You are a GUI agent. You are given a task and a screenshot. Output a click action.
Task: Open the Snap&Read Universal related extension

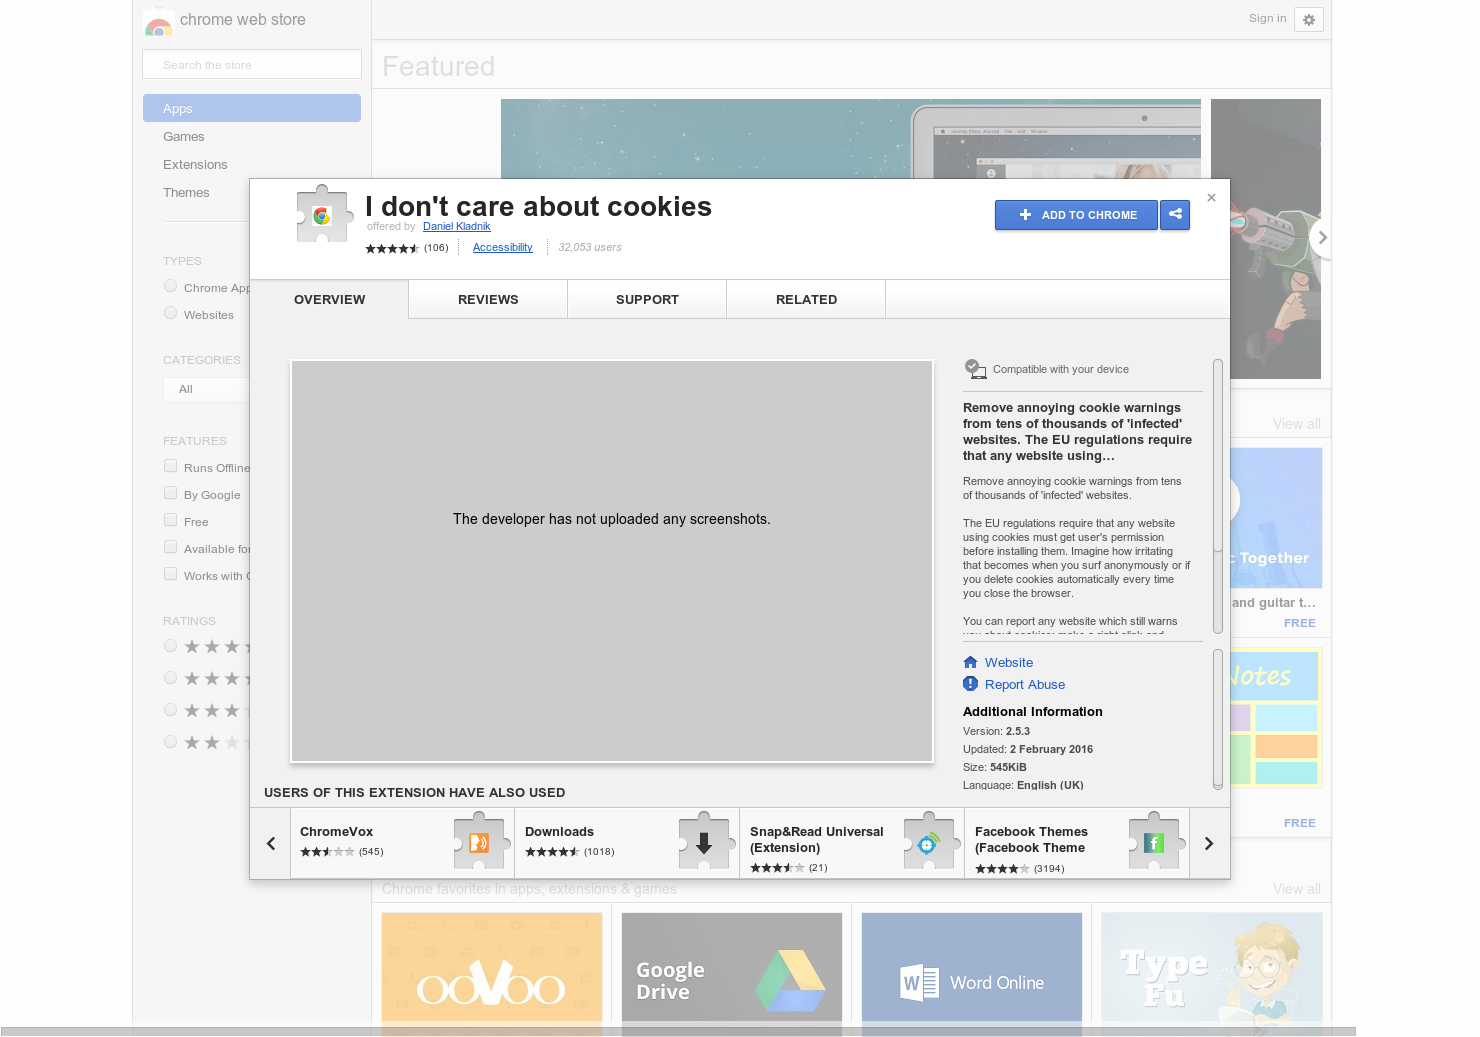tap(852, 843)
